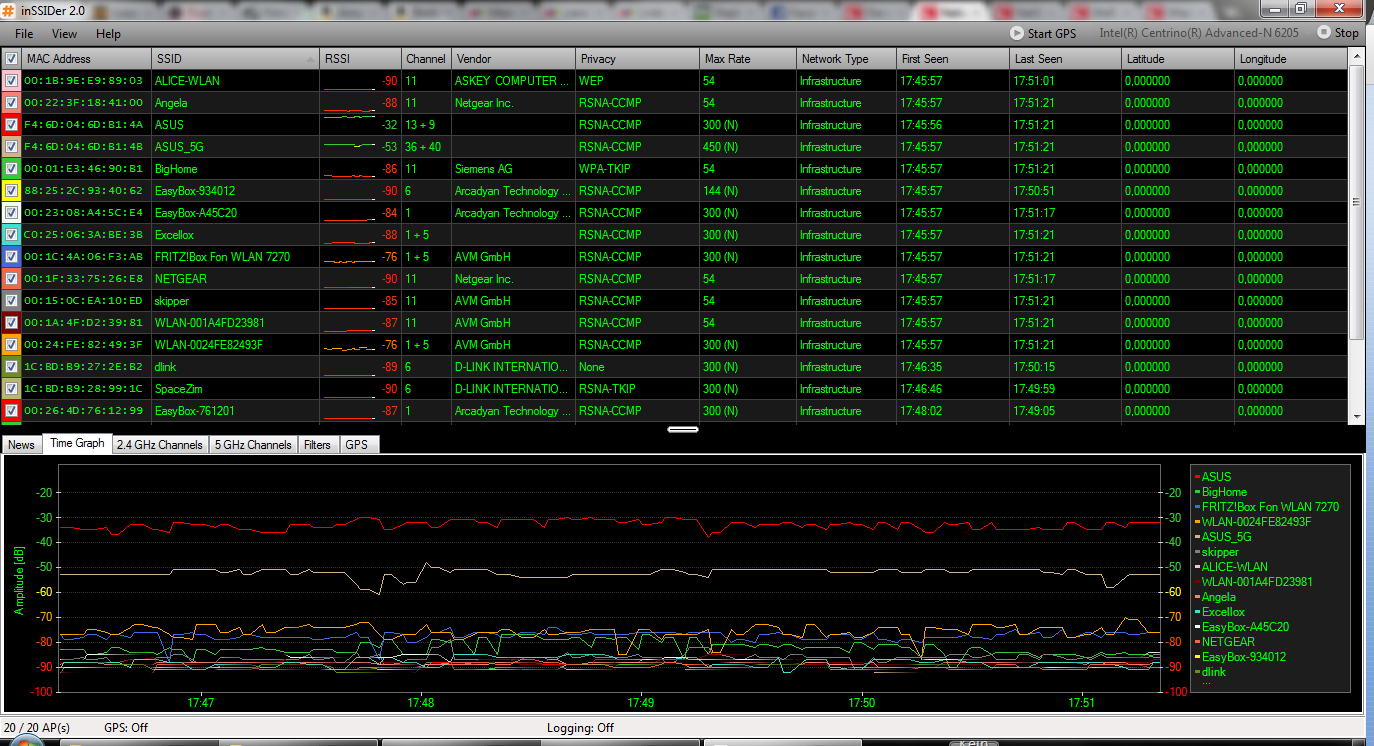This screenshot has height=746, width=1374.
Task: Switch to the 5 GHz Channels tab
Action: [253, 445]
